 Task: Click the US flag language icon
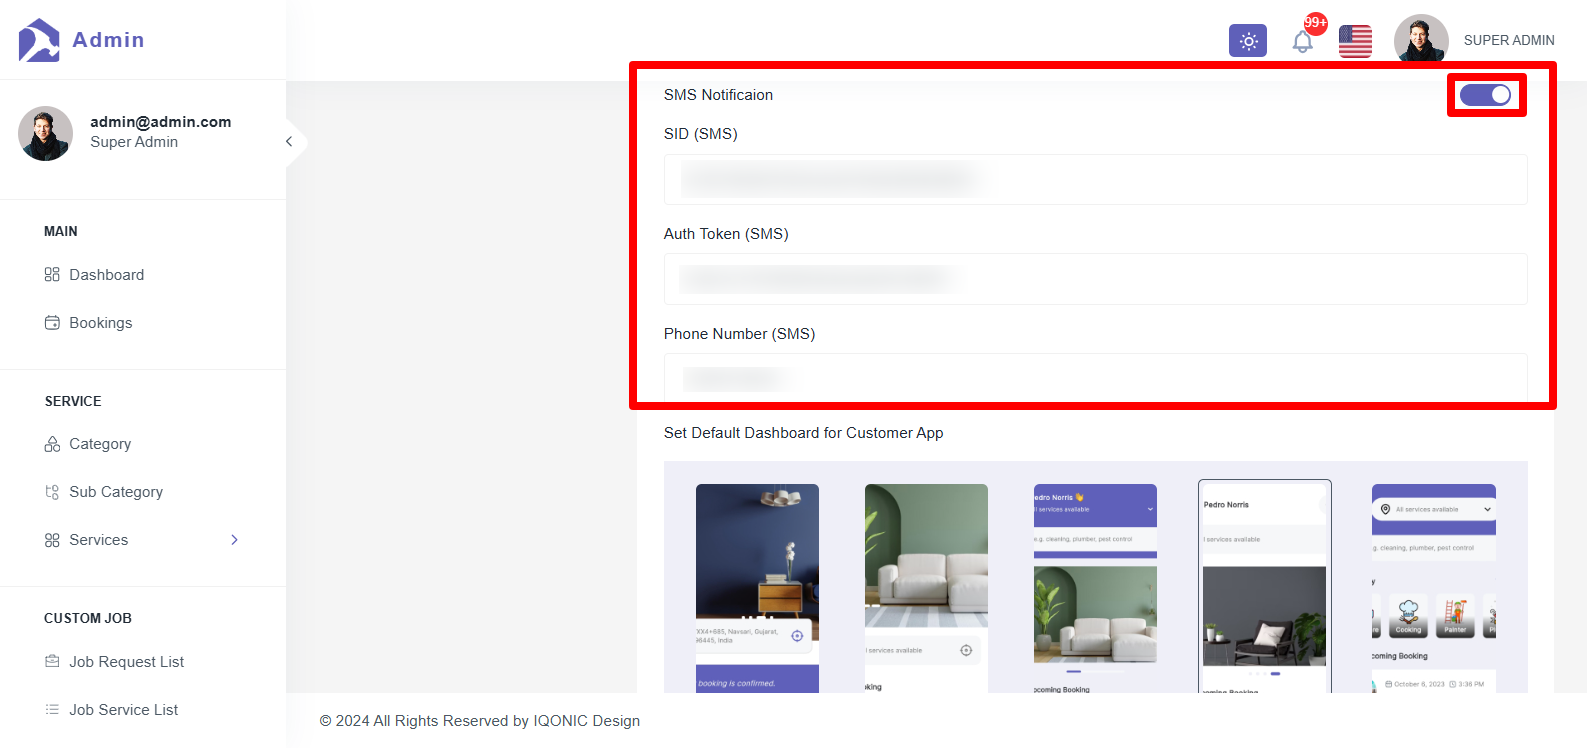1355,41
